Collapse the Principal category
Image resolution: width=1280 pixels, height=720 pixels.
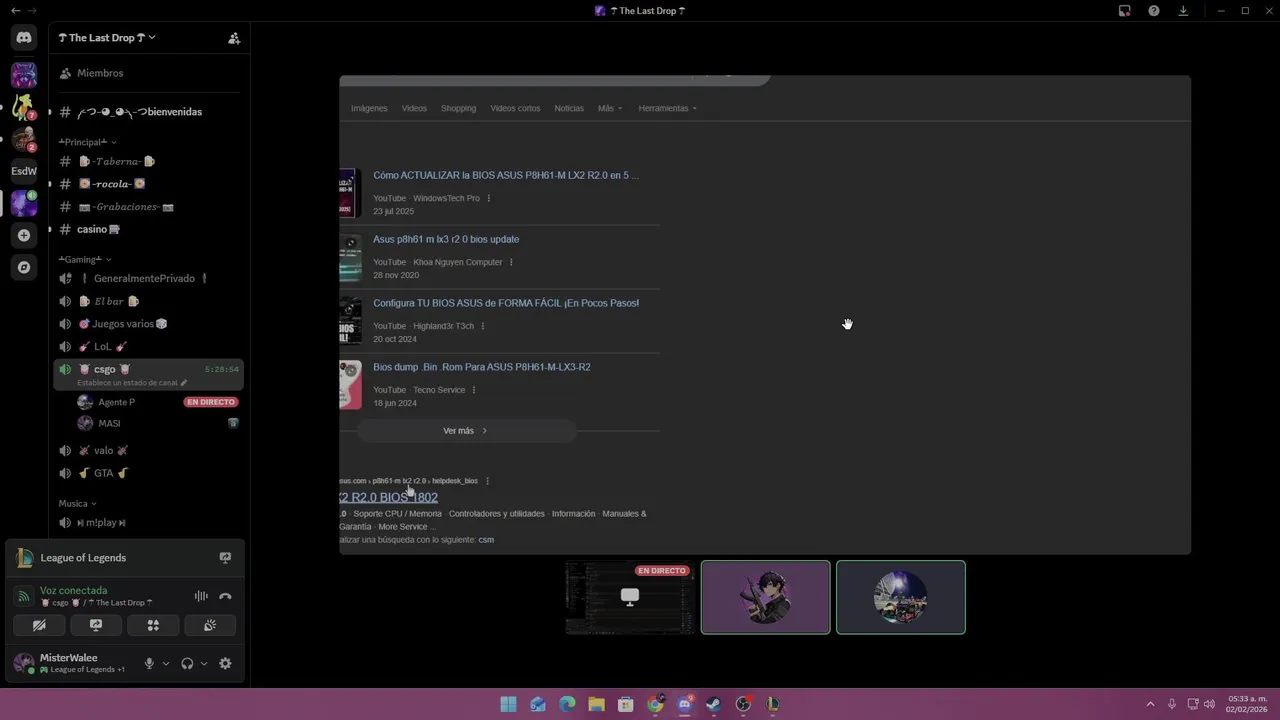pyautogui.click(x=88, y=142)
